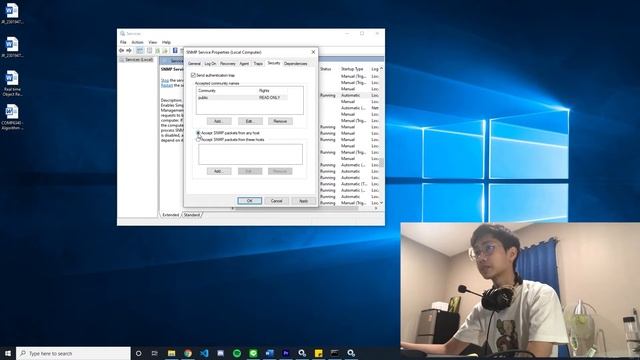This screenshot has width=640, height=360.
Task: Select the 'public' community row
Action: pos(242,98)
